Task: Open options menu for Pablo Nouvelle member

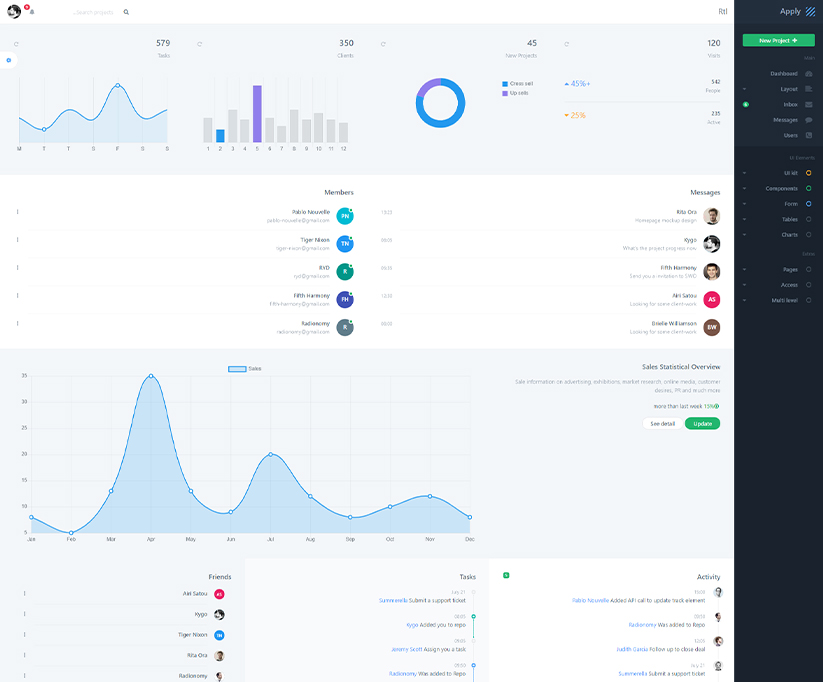Action: click(17, 212)
